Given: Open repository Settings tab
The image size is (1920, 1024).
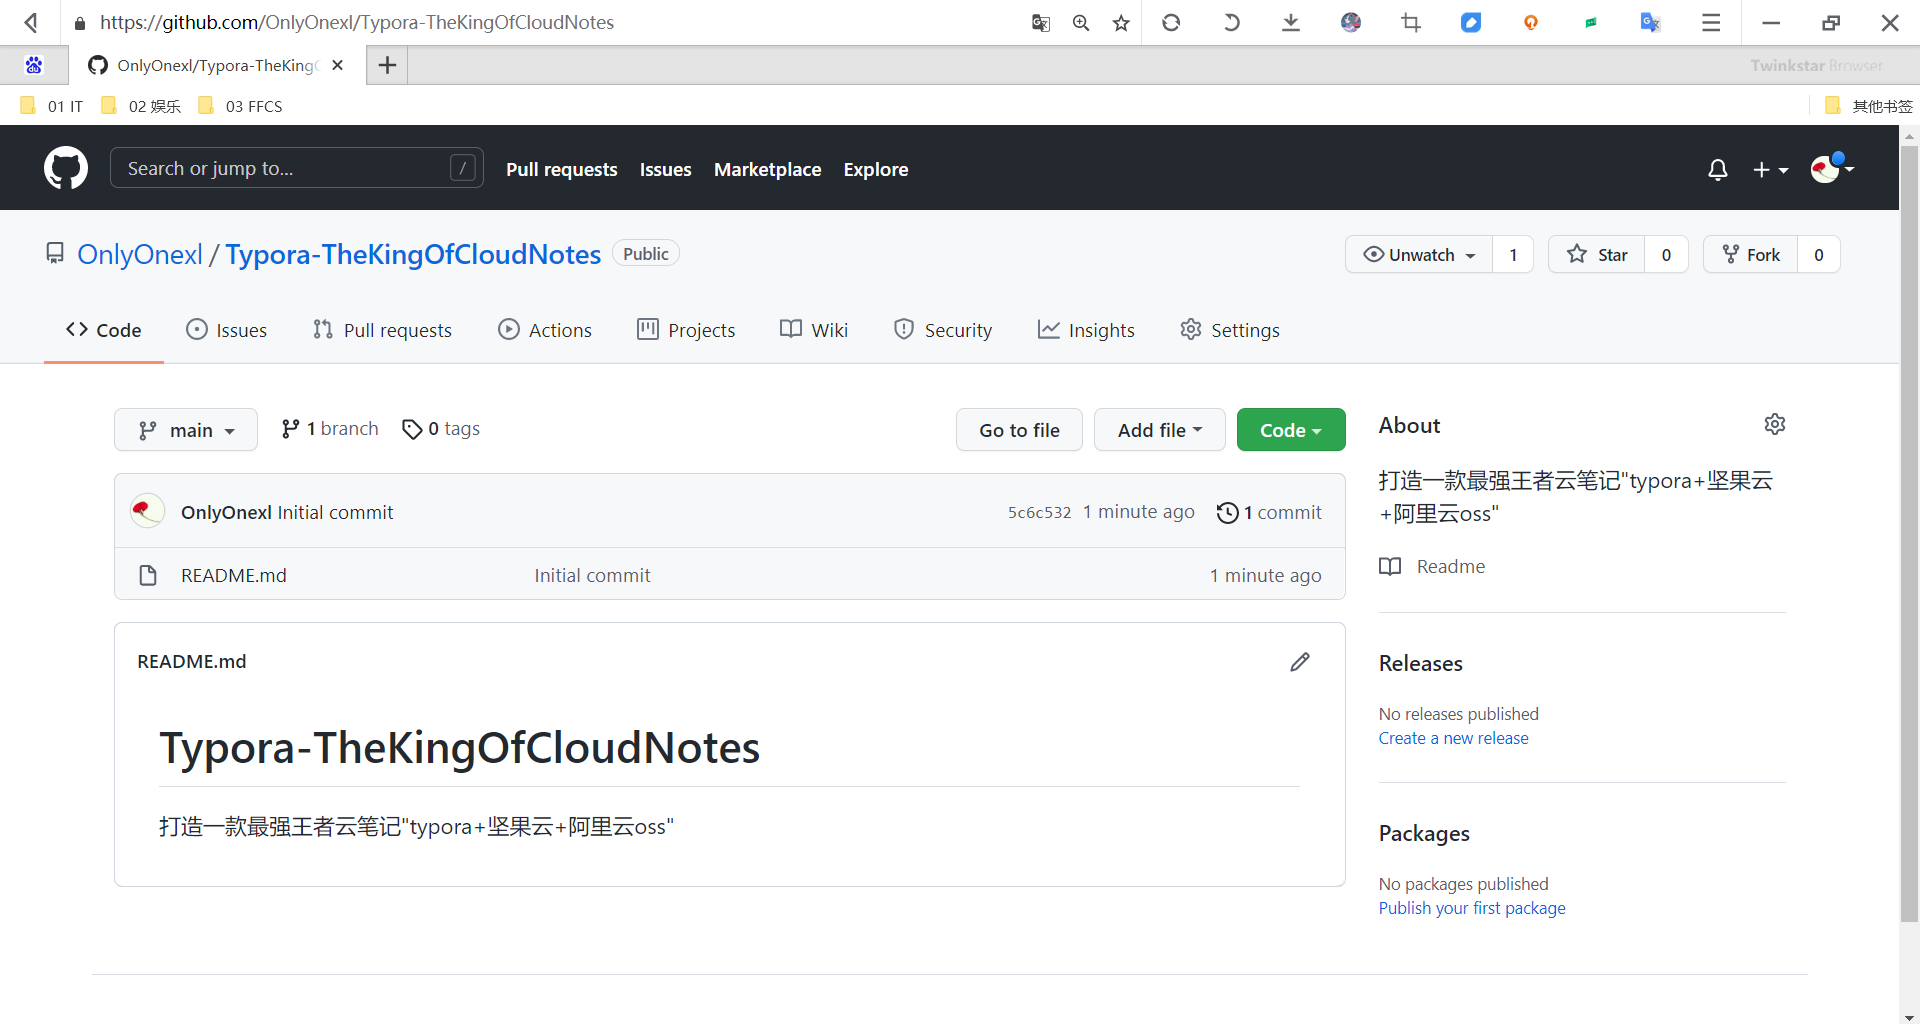Looking at the screenshot, I should (x=1230, y=330).
